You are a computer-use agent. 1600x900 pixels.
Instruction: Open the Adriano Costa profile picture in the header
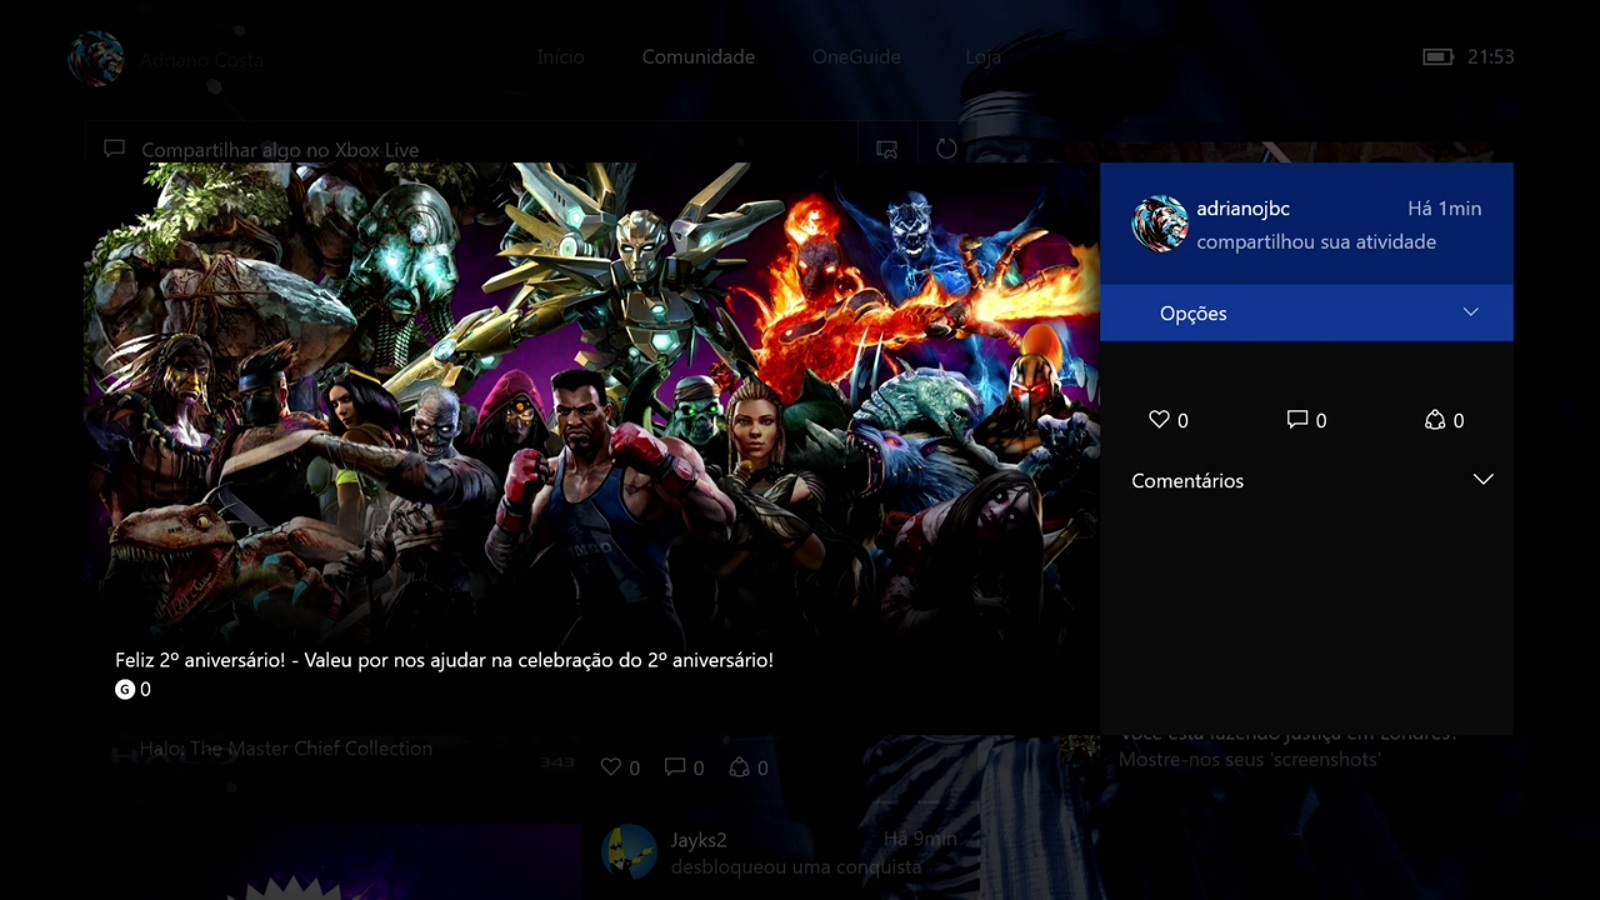coord(96,59)
